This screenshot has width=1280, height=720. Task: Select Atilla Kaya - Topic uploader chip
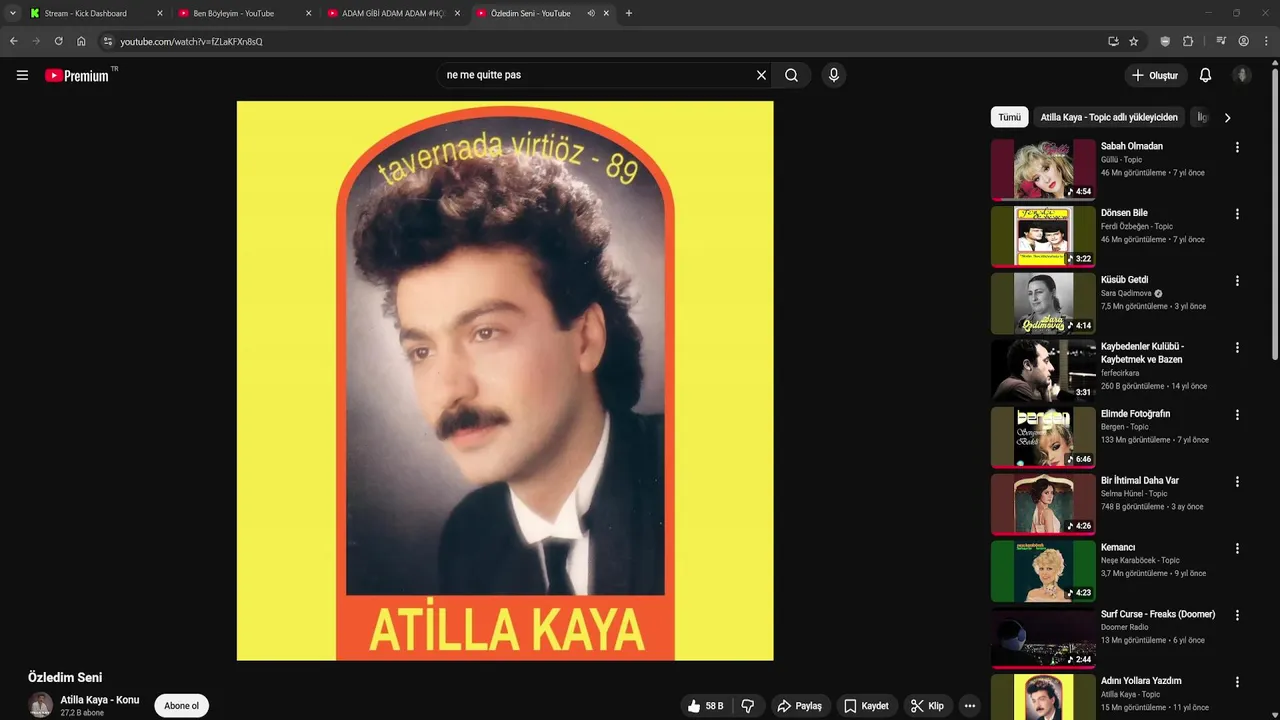[1109, 117]
